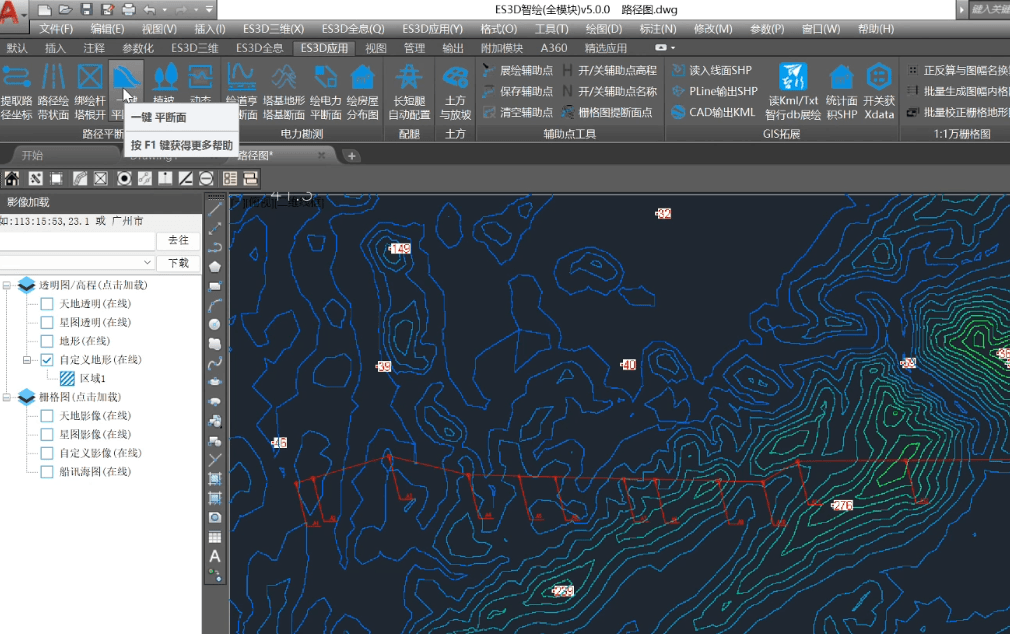
Task: Click the 提取路径坐标 ribbon icon
Action: [16, 78]
